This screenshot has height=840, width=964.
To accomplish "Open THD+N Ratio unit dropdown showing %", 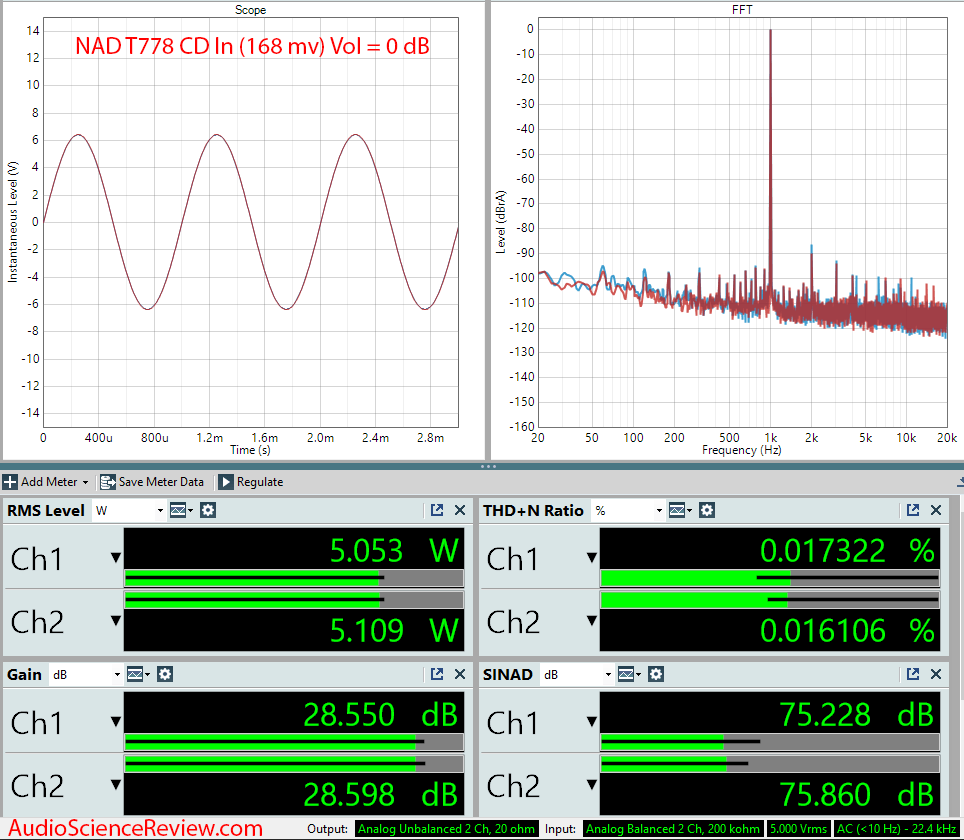I will [628, 510].
